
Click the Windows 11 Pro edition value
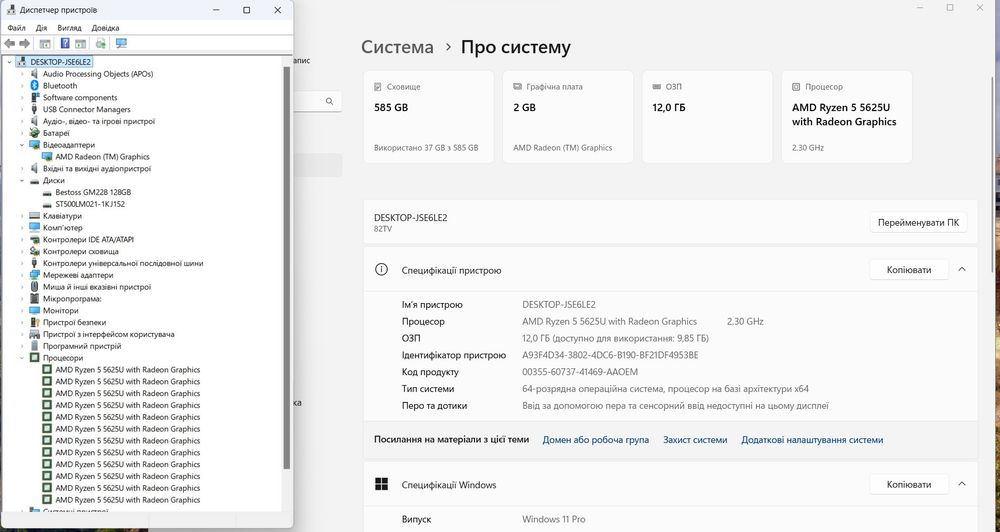click(x=554, y=519)
